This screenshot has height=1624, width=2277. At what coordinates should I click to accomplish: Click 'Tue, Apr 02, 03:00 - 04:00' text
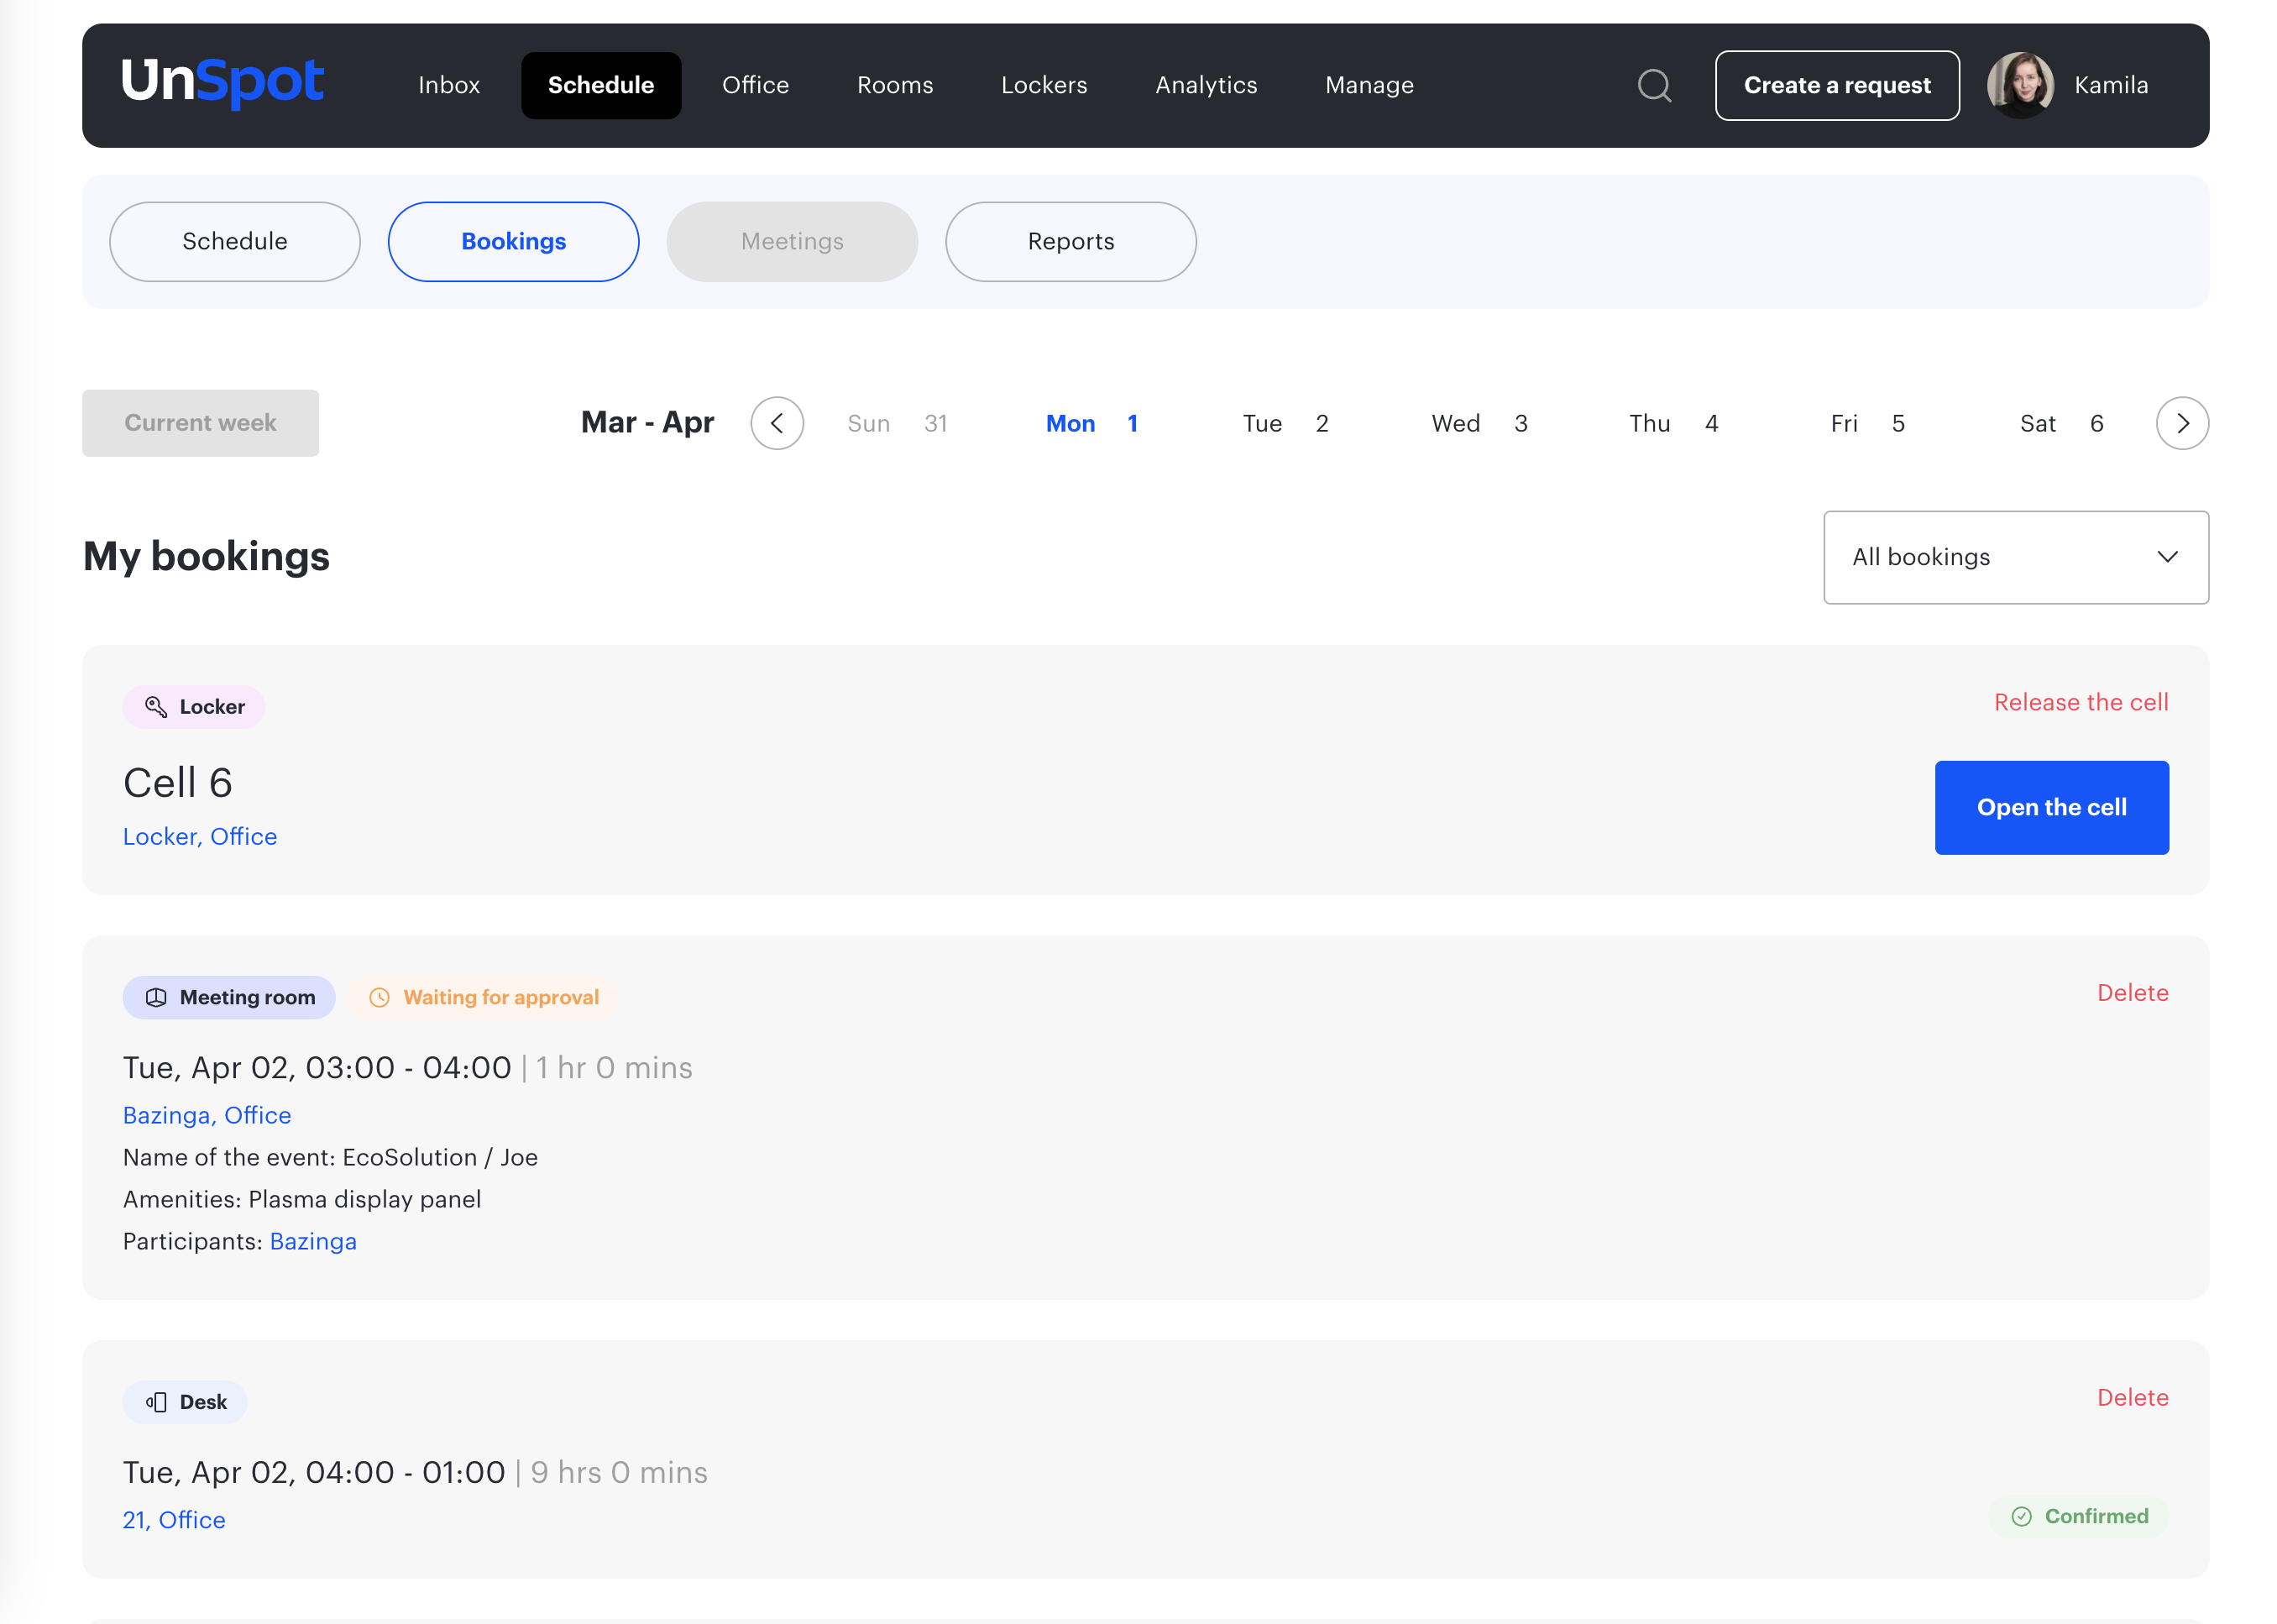[x=317, y=1068]
